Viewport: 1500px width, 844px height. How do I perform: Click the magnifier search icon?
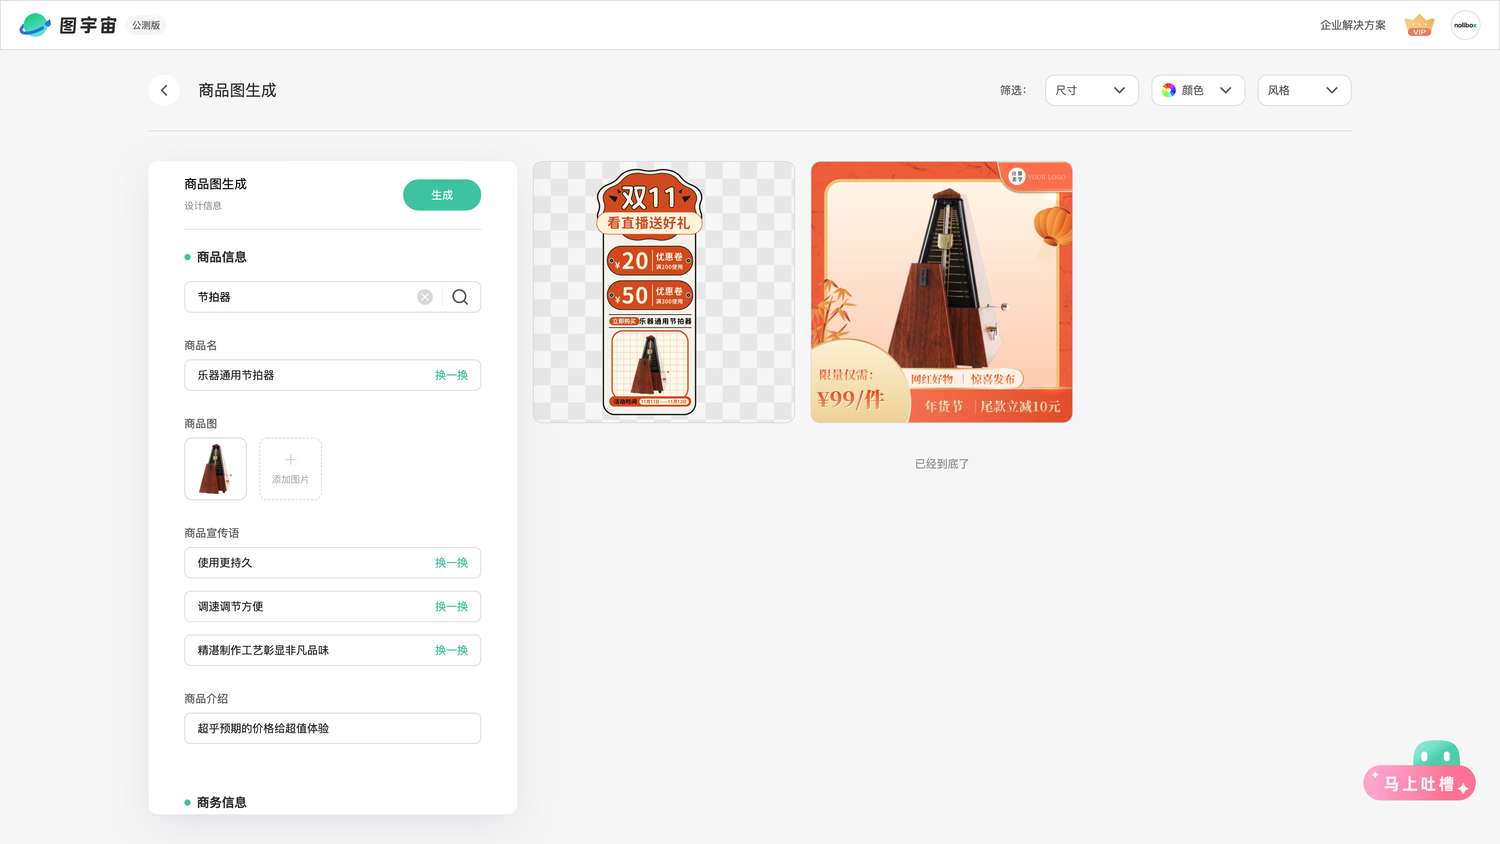[460, 297]
